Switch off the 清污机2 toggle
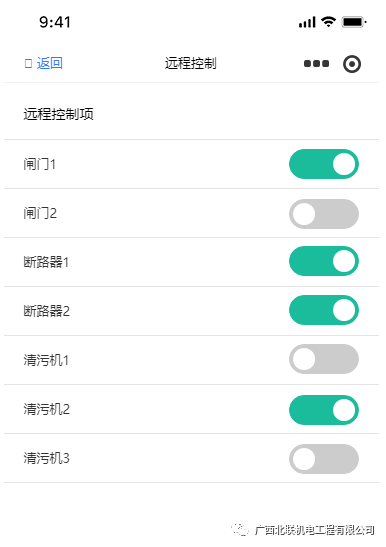 tap(324, 410)
